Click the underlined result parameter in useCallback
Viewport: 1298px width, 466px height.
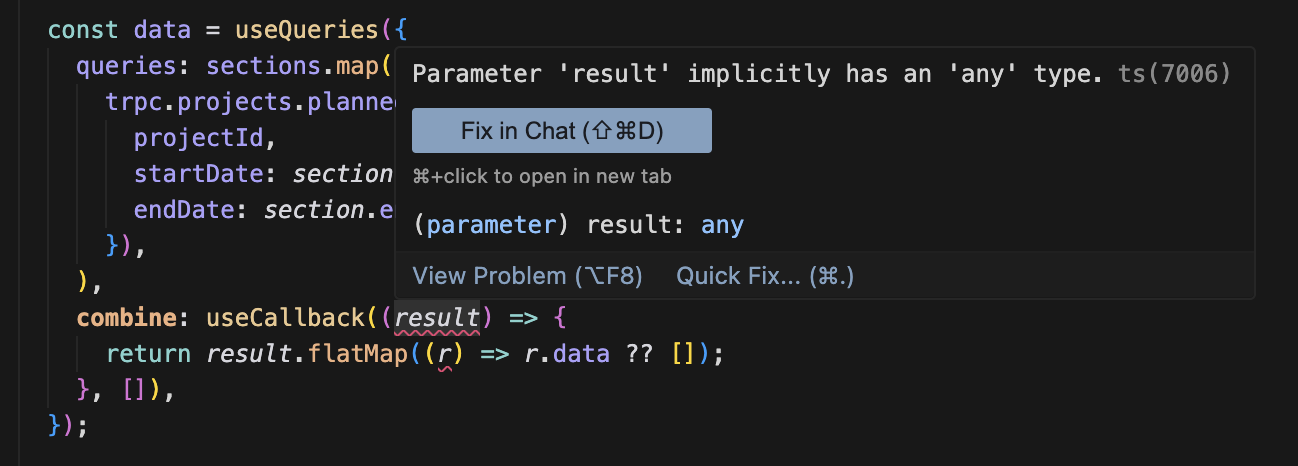[437, 319]
